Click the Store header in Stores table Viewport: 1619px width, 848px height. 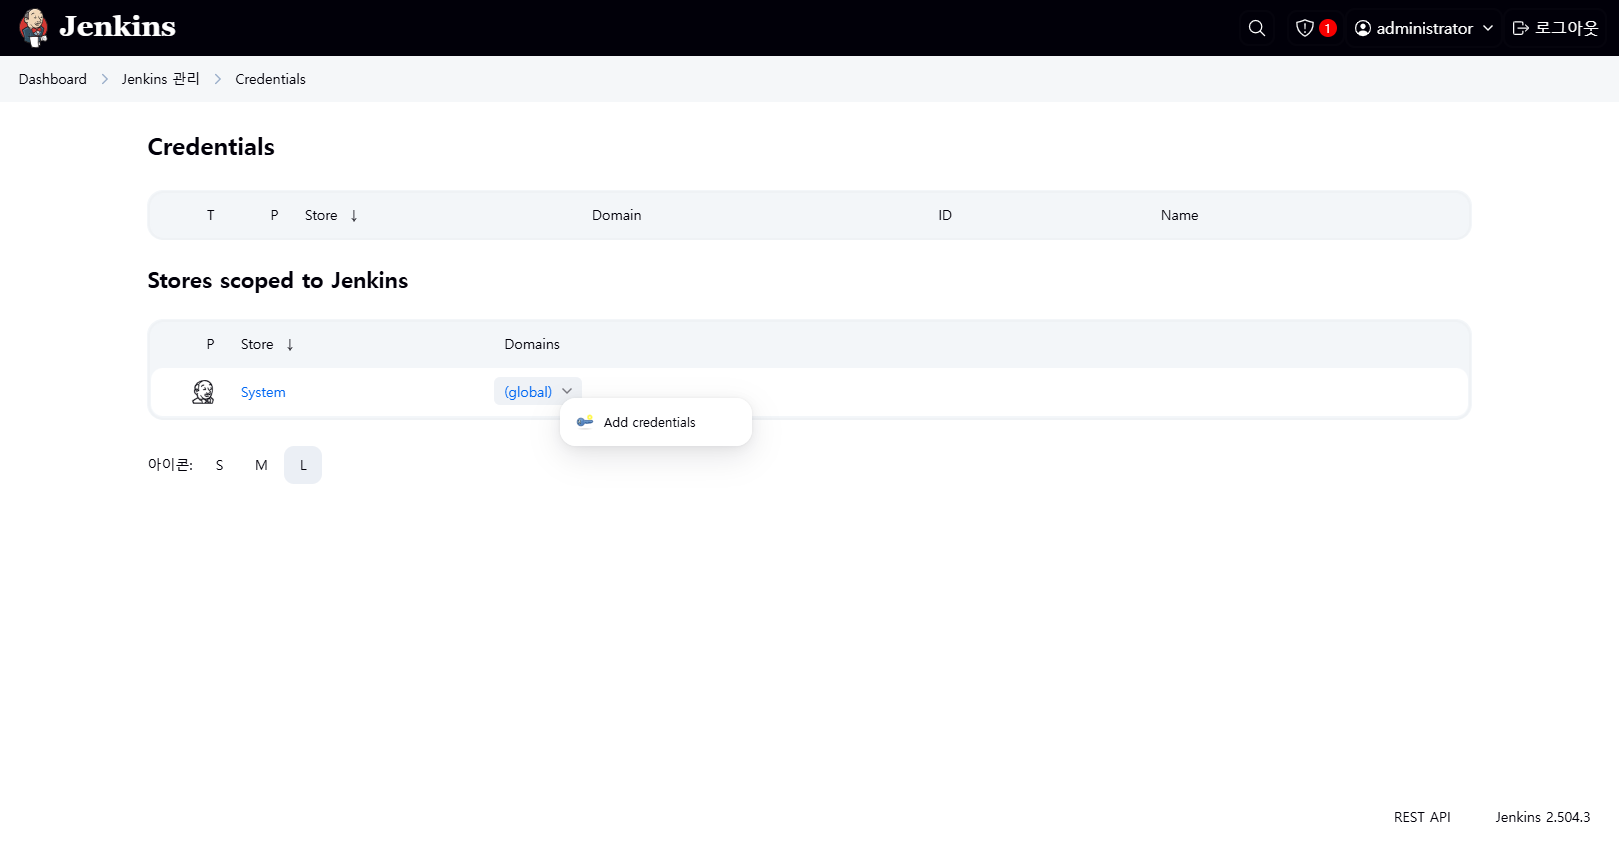[257, 344]
